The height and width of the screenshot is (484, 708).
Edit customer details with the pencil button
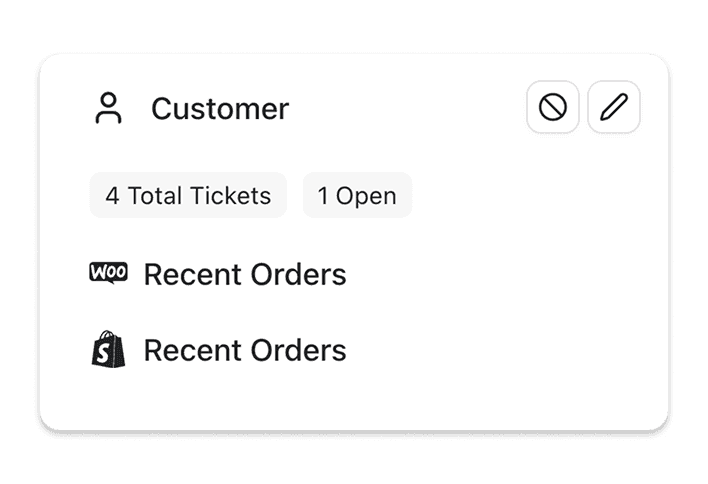(x=614, y=108)
